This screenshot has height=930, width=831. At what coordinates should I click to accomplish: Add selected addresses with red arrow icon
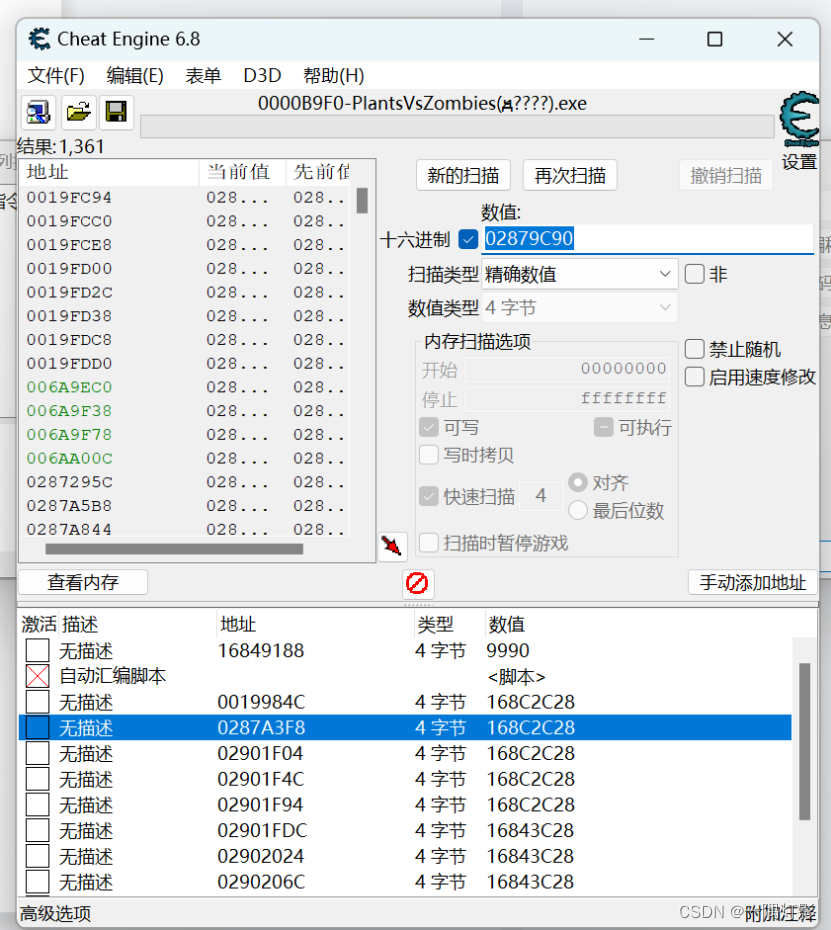[x=392, y=546]
